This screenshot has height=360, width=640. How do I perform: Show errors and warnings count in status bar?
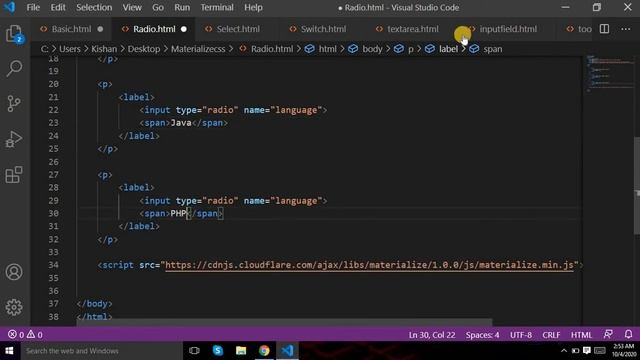pos(25,335)
